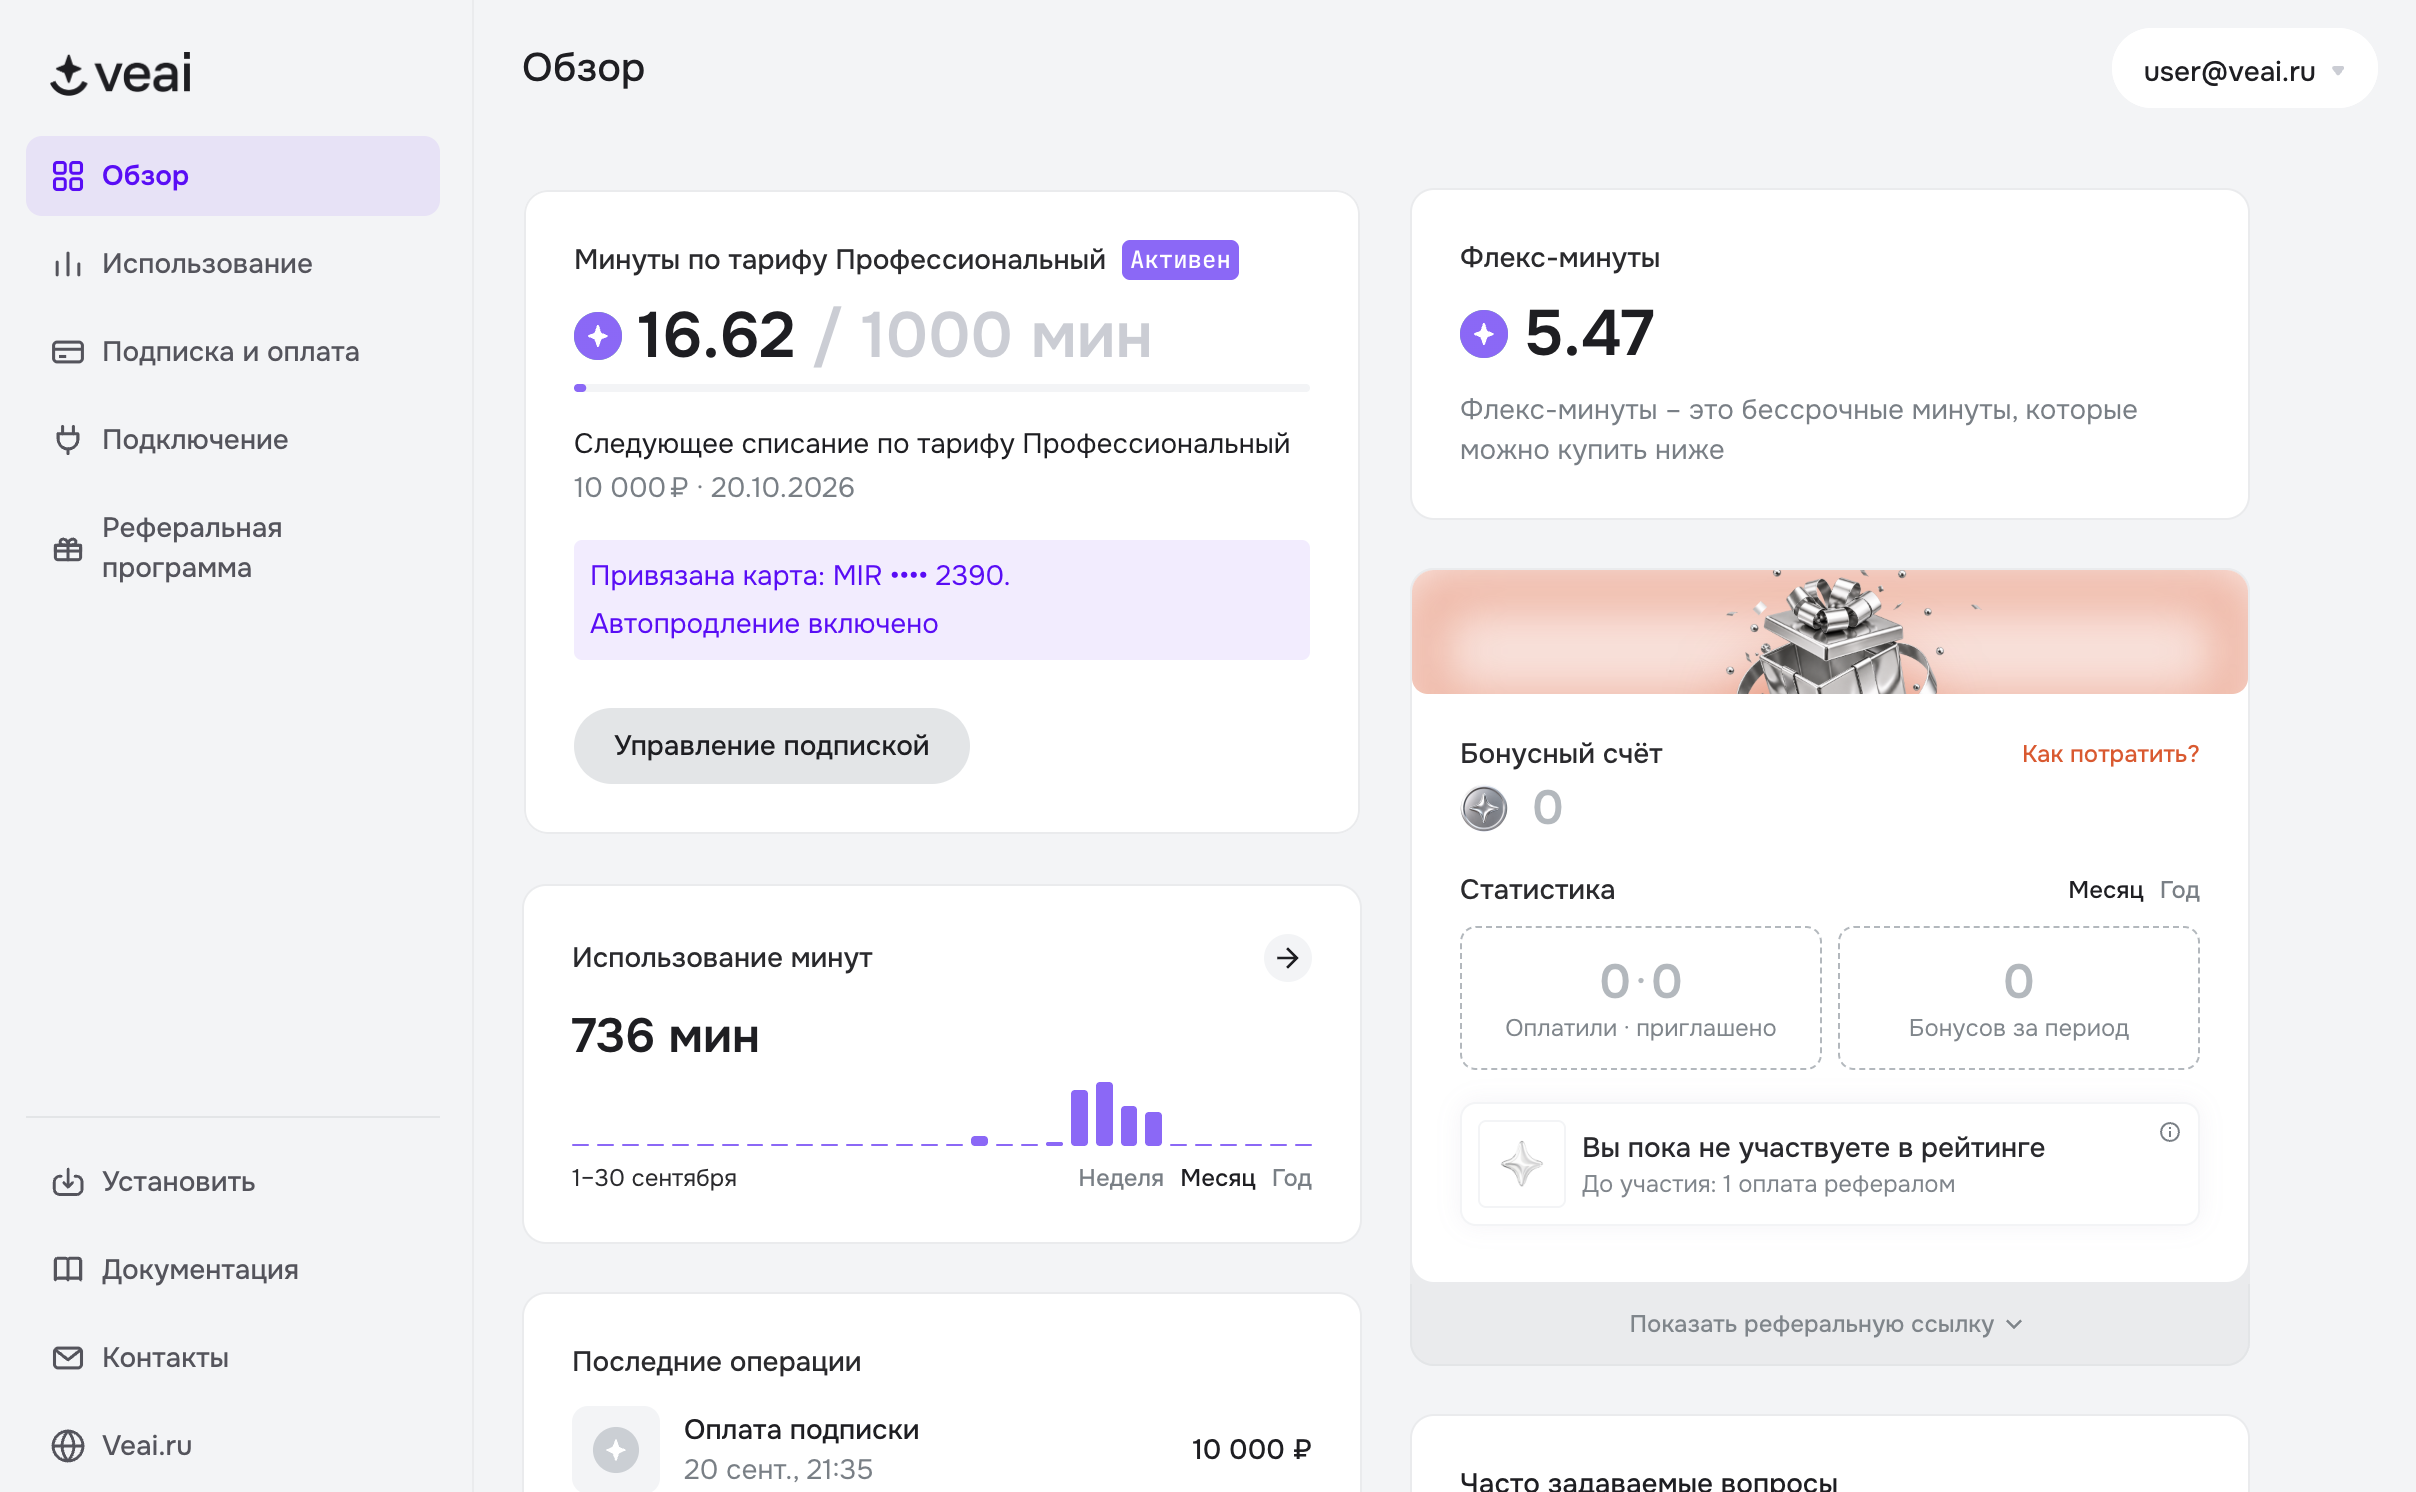Click the Использование bar chart icon
Viewport: 2416px width, 1492px height.
68,264
